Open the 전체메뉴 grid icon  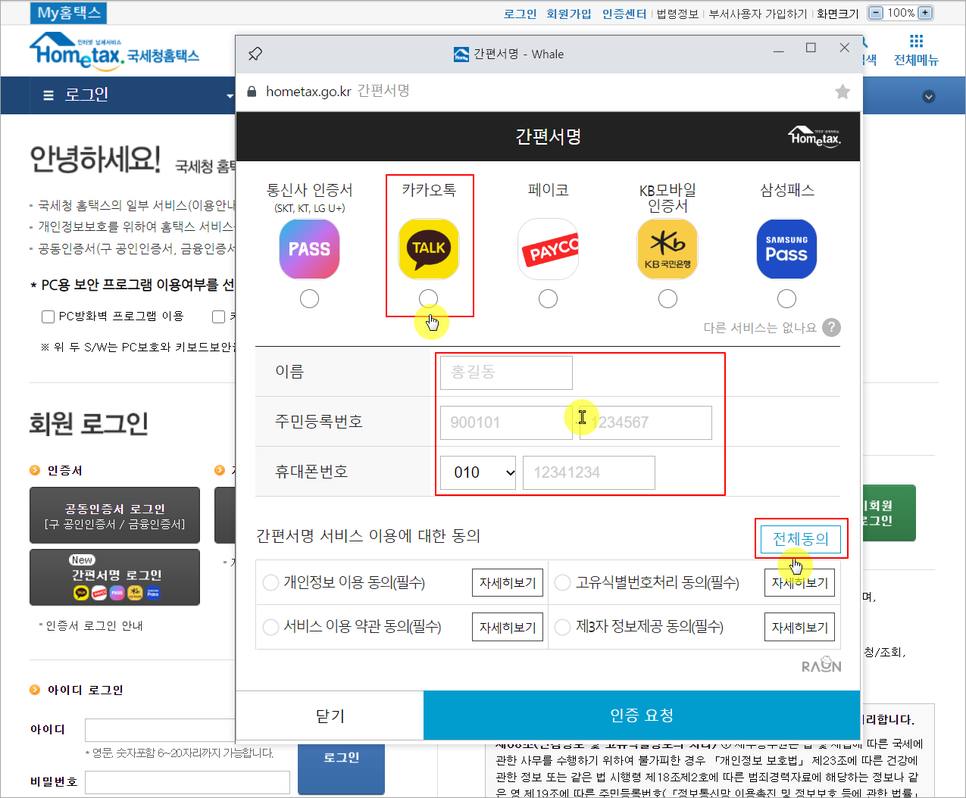pyautogui.click(x=916, y=41)
